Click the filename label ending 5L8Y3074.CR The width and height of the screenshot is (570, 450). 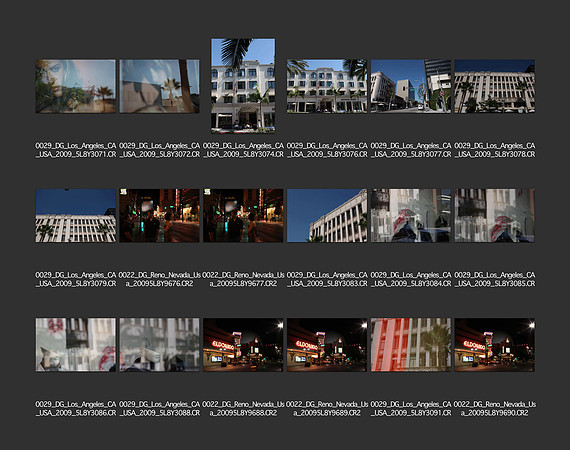(243, 150)
